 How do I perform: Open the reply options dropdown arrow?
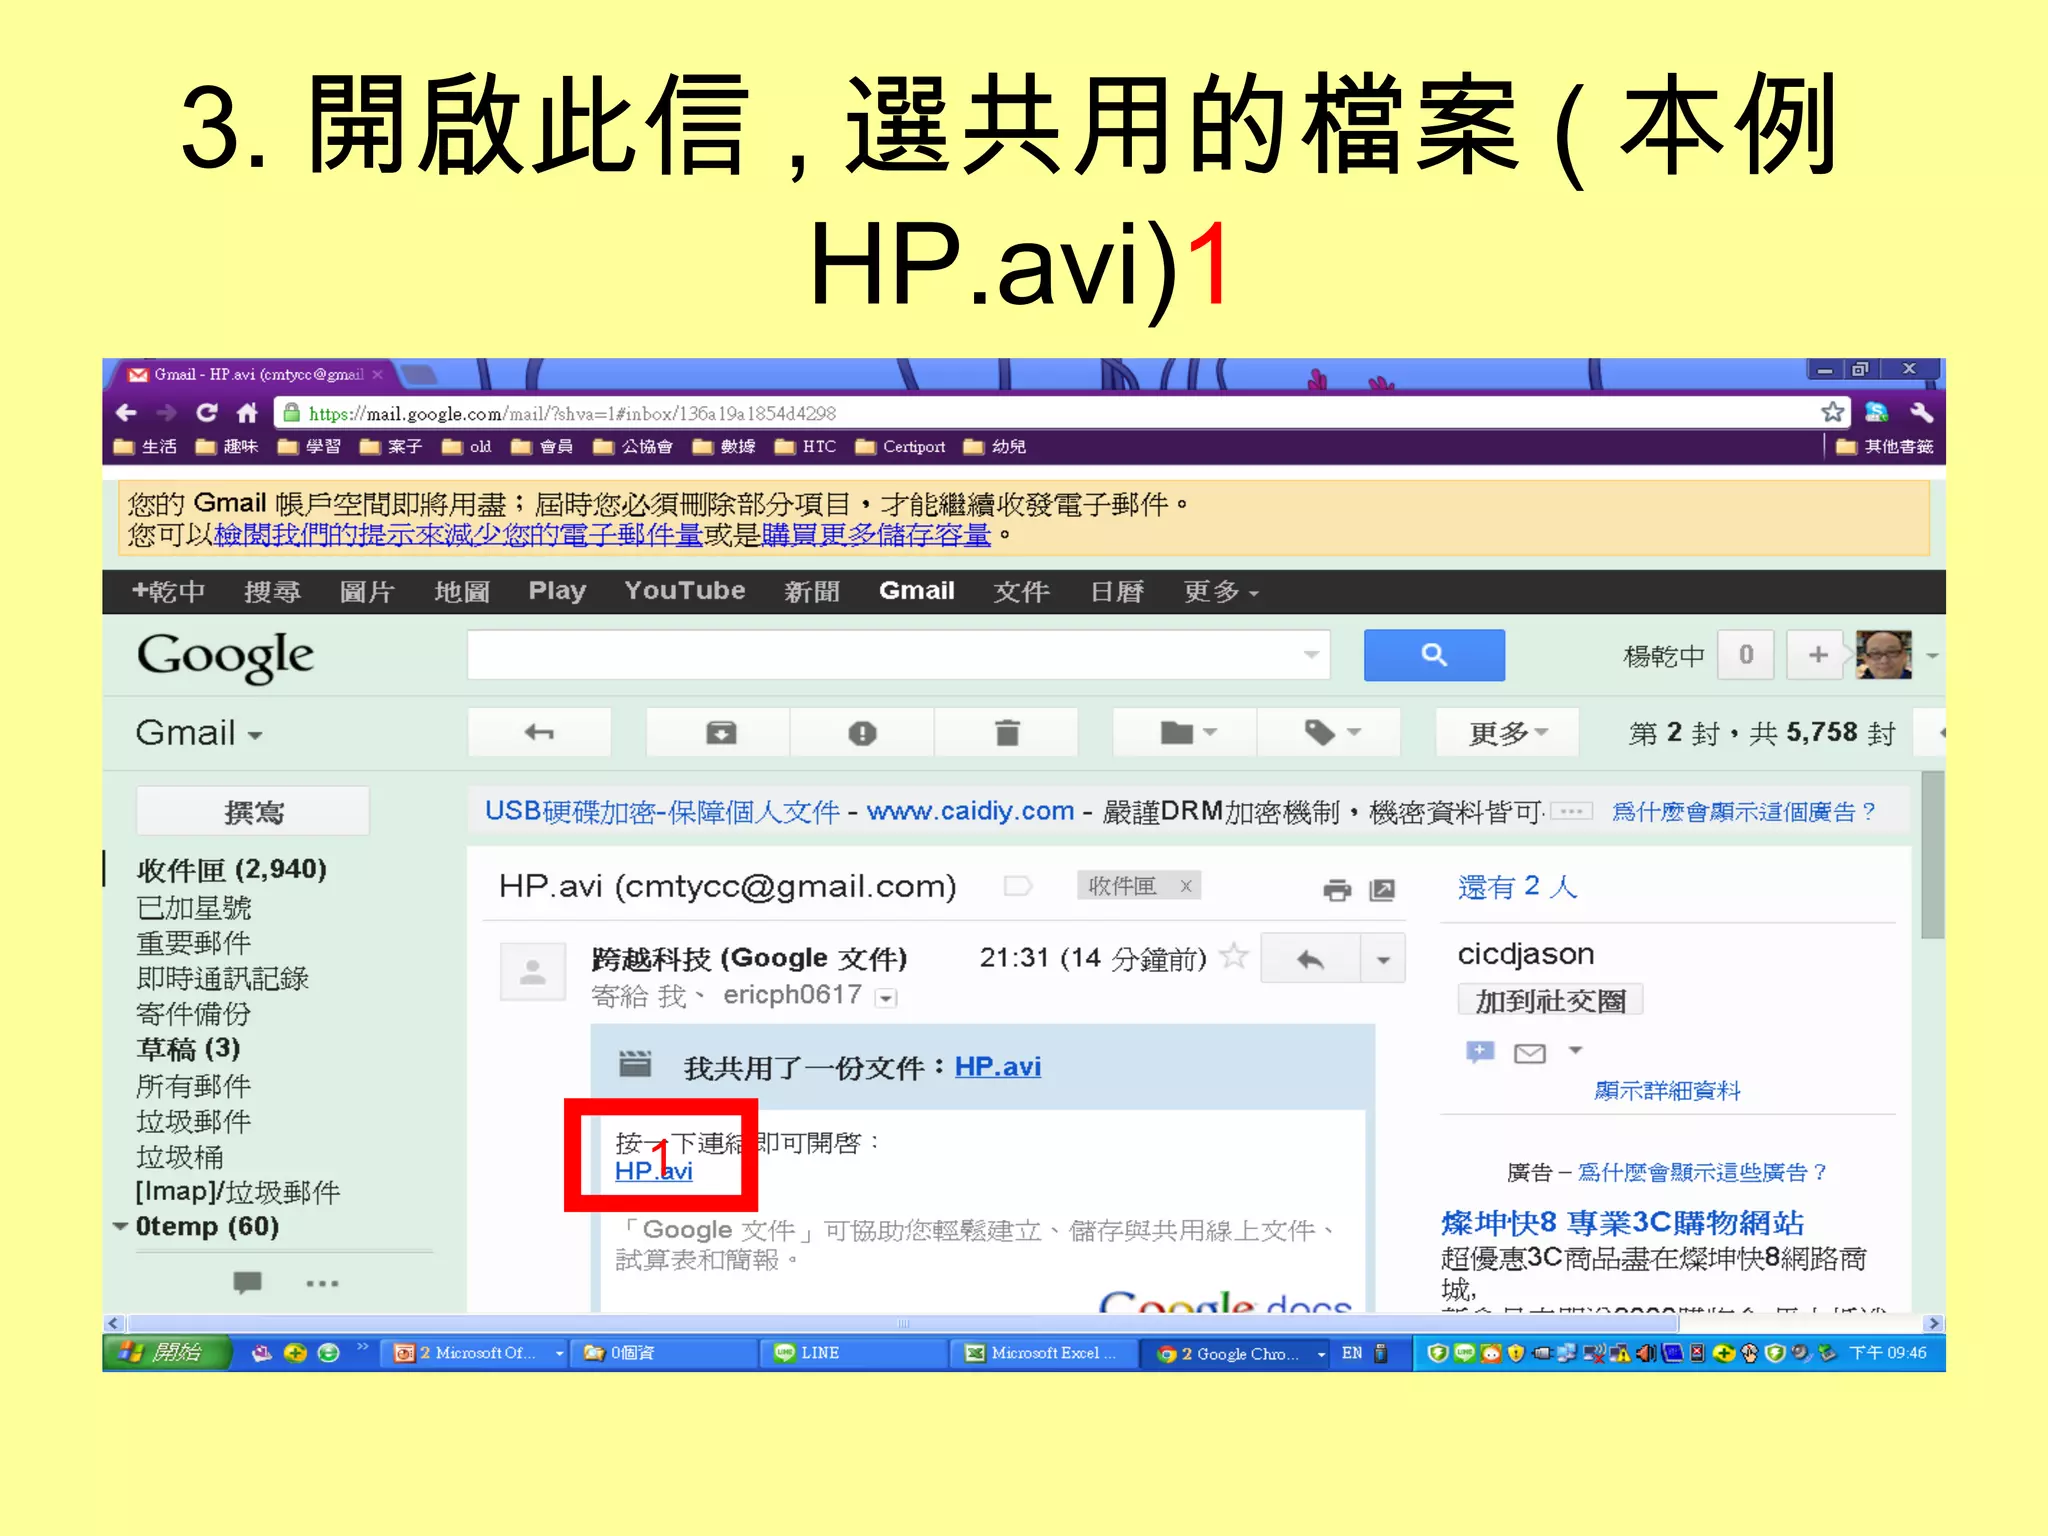[x=1383, y=960]
